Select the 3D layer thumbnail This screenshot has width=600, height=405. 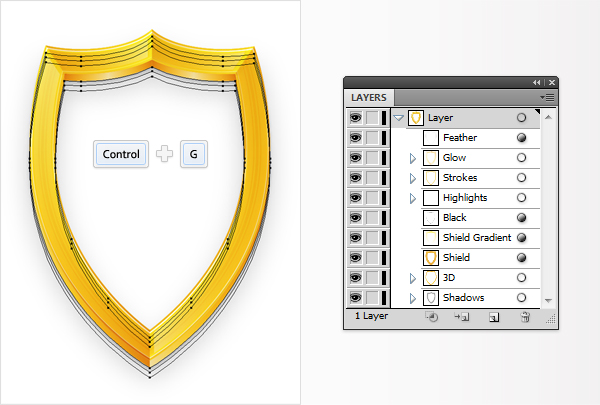(430, 278)
